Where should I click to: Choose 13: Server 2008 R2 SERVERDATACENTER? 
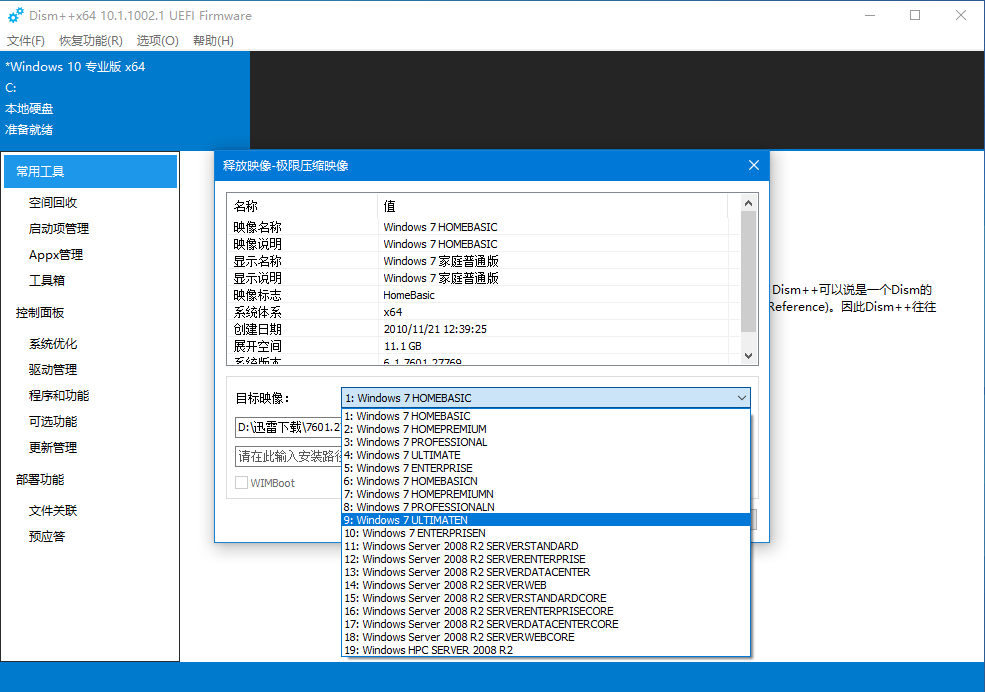546,572
